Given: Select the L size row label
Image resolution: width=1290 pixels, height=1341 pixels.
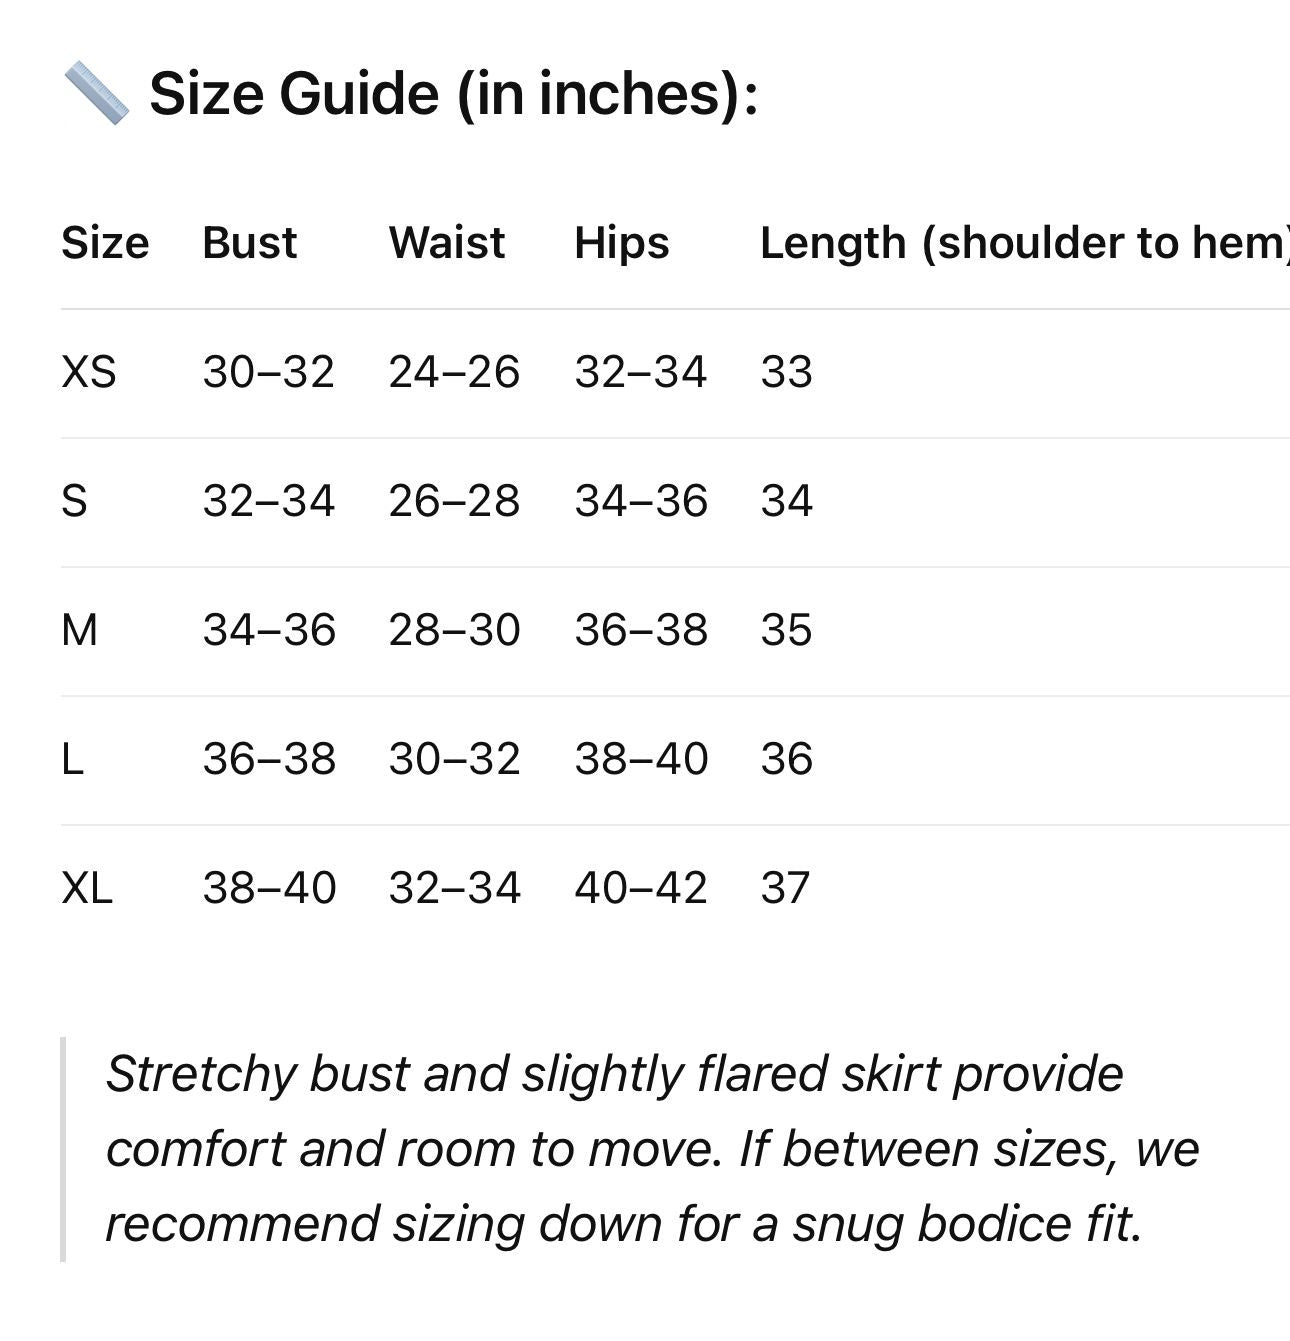Looking at the screenshot, I should 72,759.
